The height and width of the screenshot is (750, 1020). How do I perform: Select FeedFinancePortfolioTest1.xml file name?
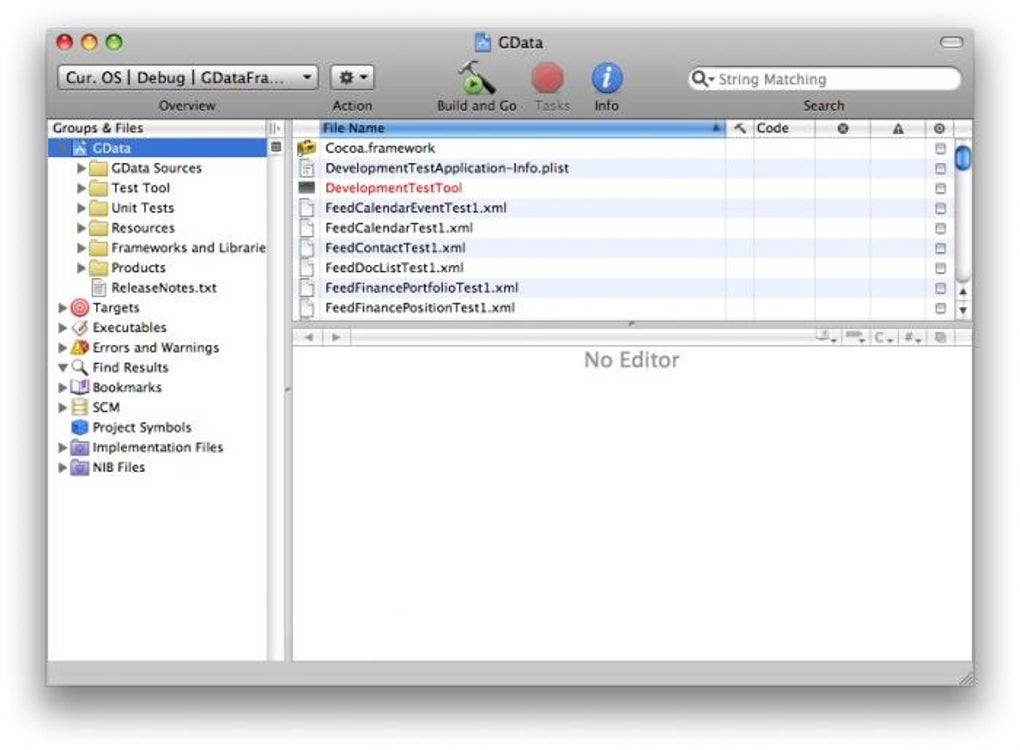pyautogui.click(x=422, y=288)
